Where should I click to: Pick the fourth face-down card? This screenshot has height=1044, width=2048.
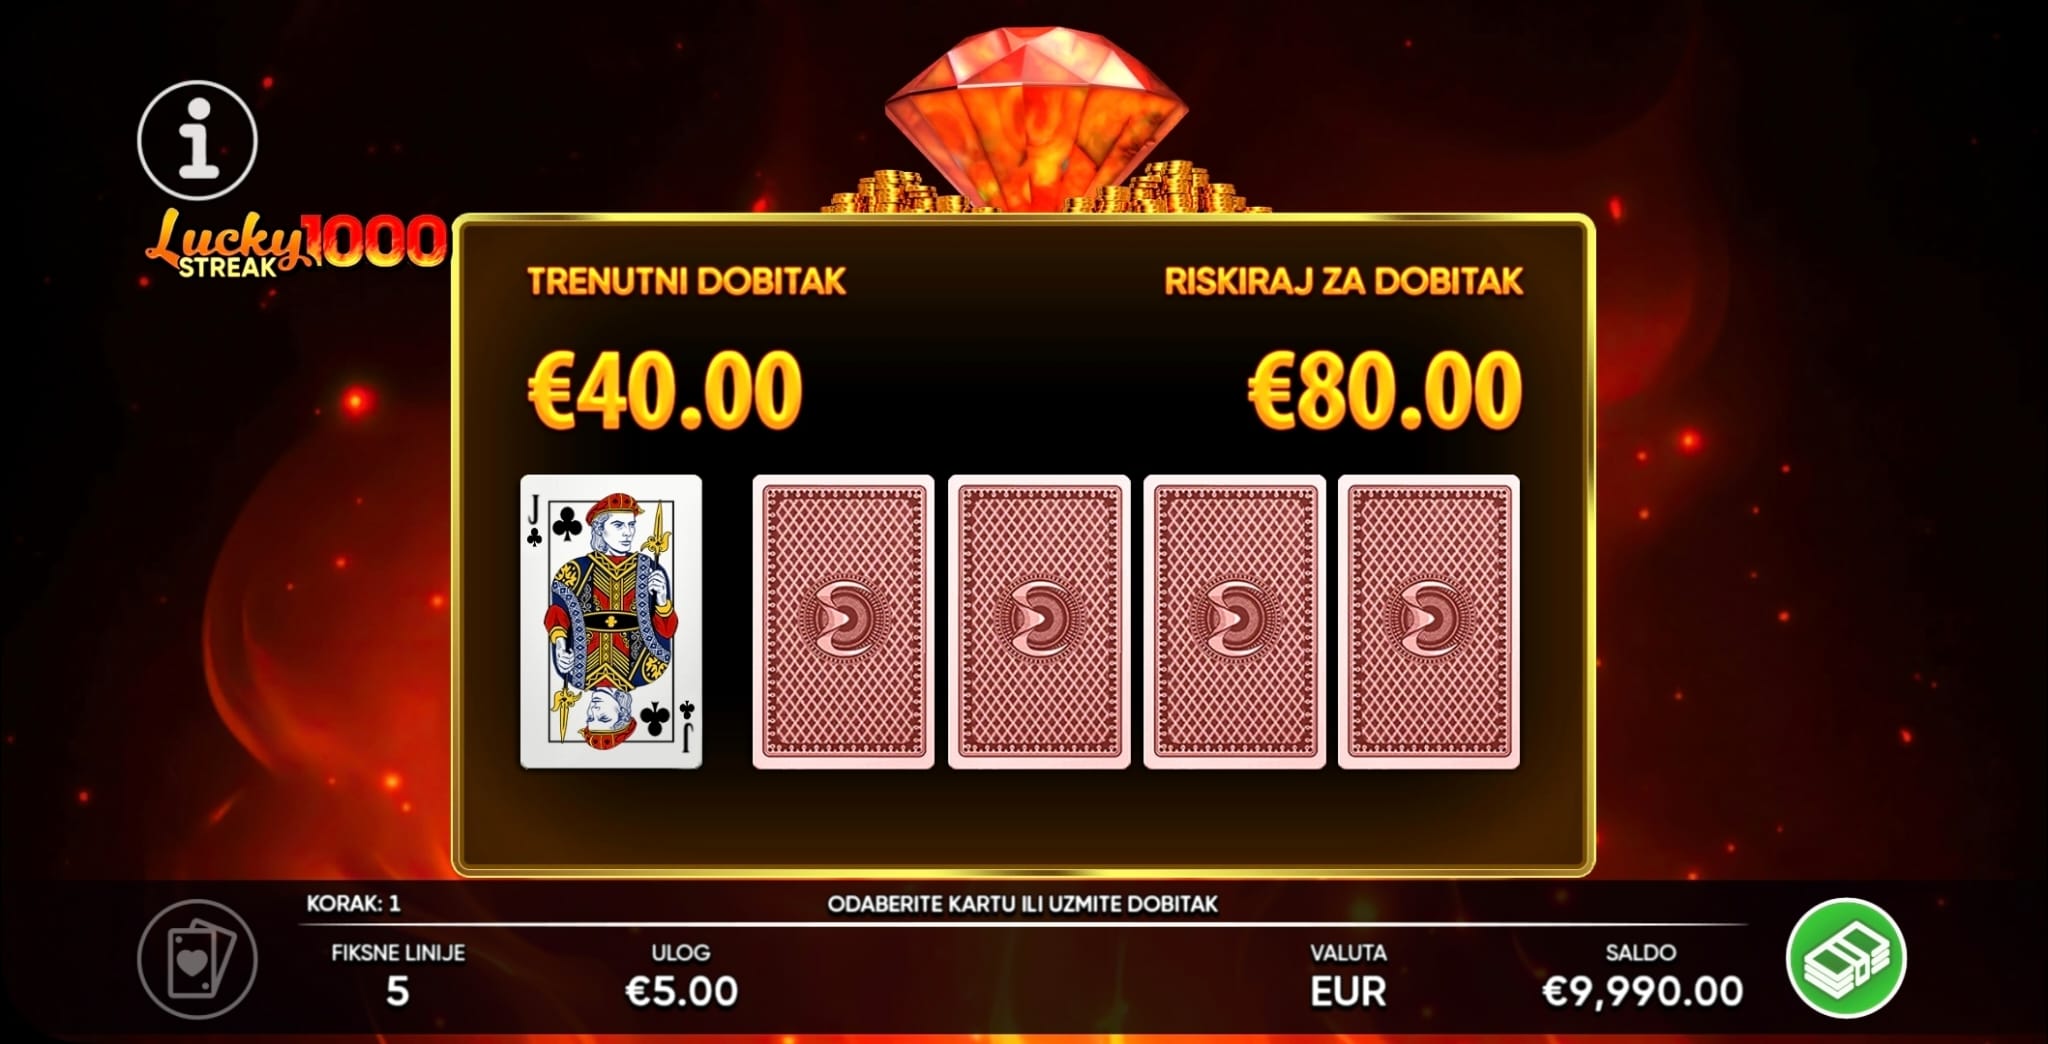click(x=1429, y=622)
